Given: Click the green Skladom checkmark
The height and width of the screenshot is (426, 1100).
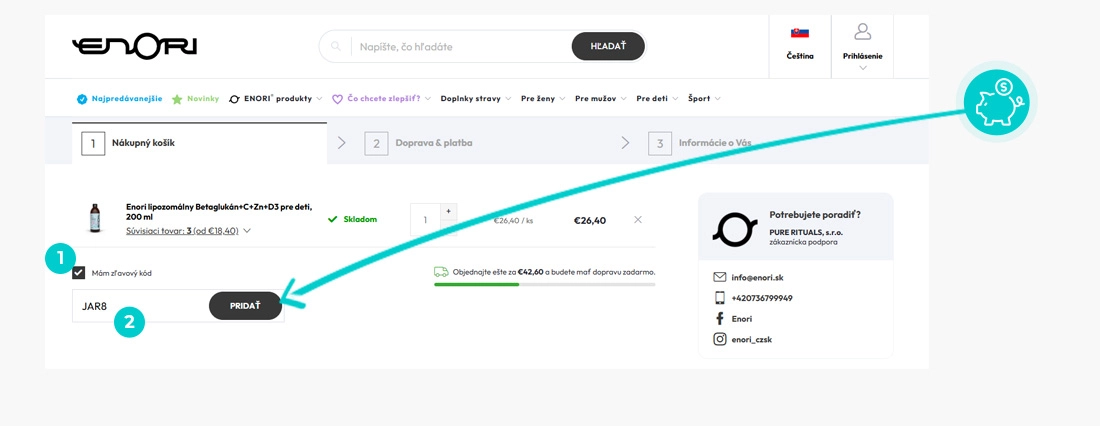Looking at the screenshot, I should pyautogui.click(x=333, y=220).
